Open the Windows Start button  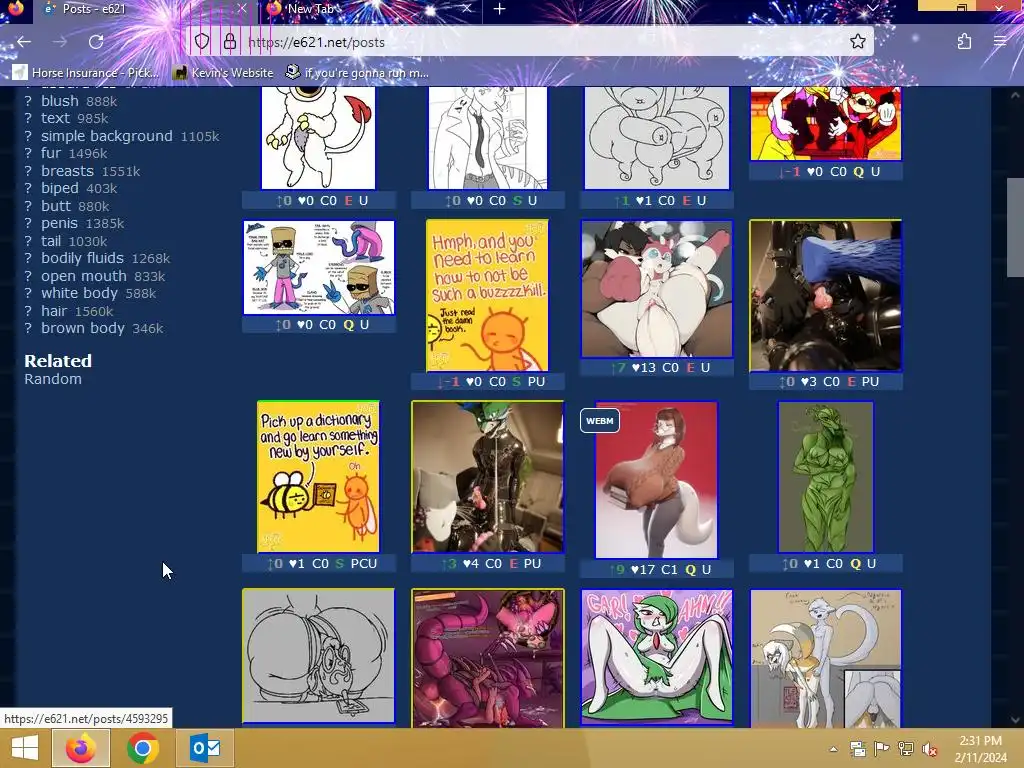tap(25, 748)
